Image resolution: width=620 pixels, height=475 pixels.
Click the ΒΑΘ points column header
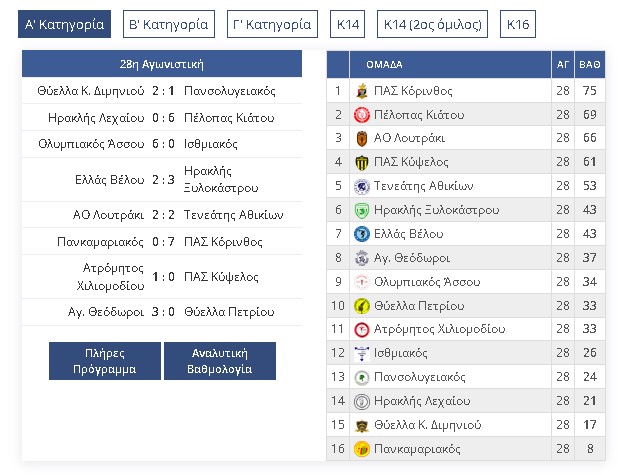point(590,64)
